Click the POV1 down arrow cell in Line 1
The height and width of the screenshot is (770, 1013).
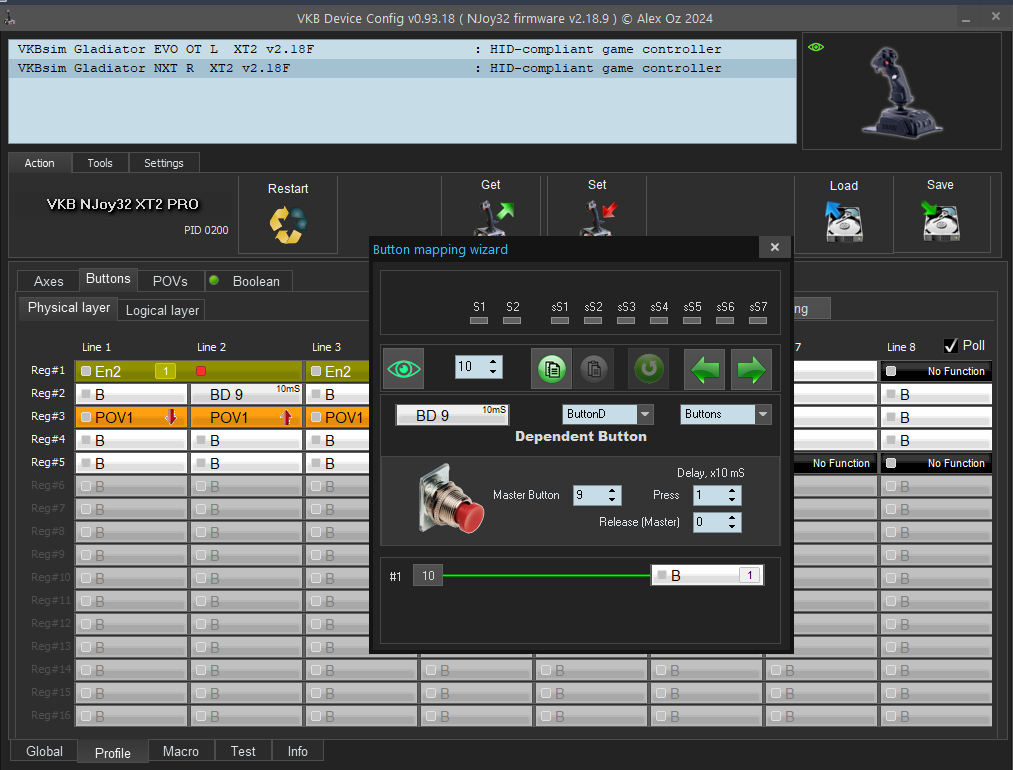pyautogui.click(x=132, y=417)
